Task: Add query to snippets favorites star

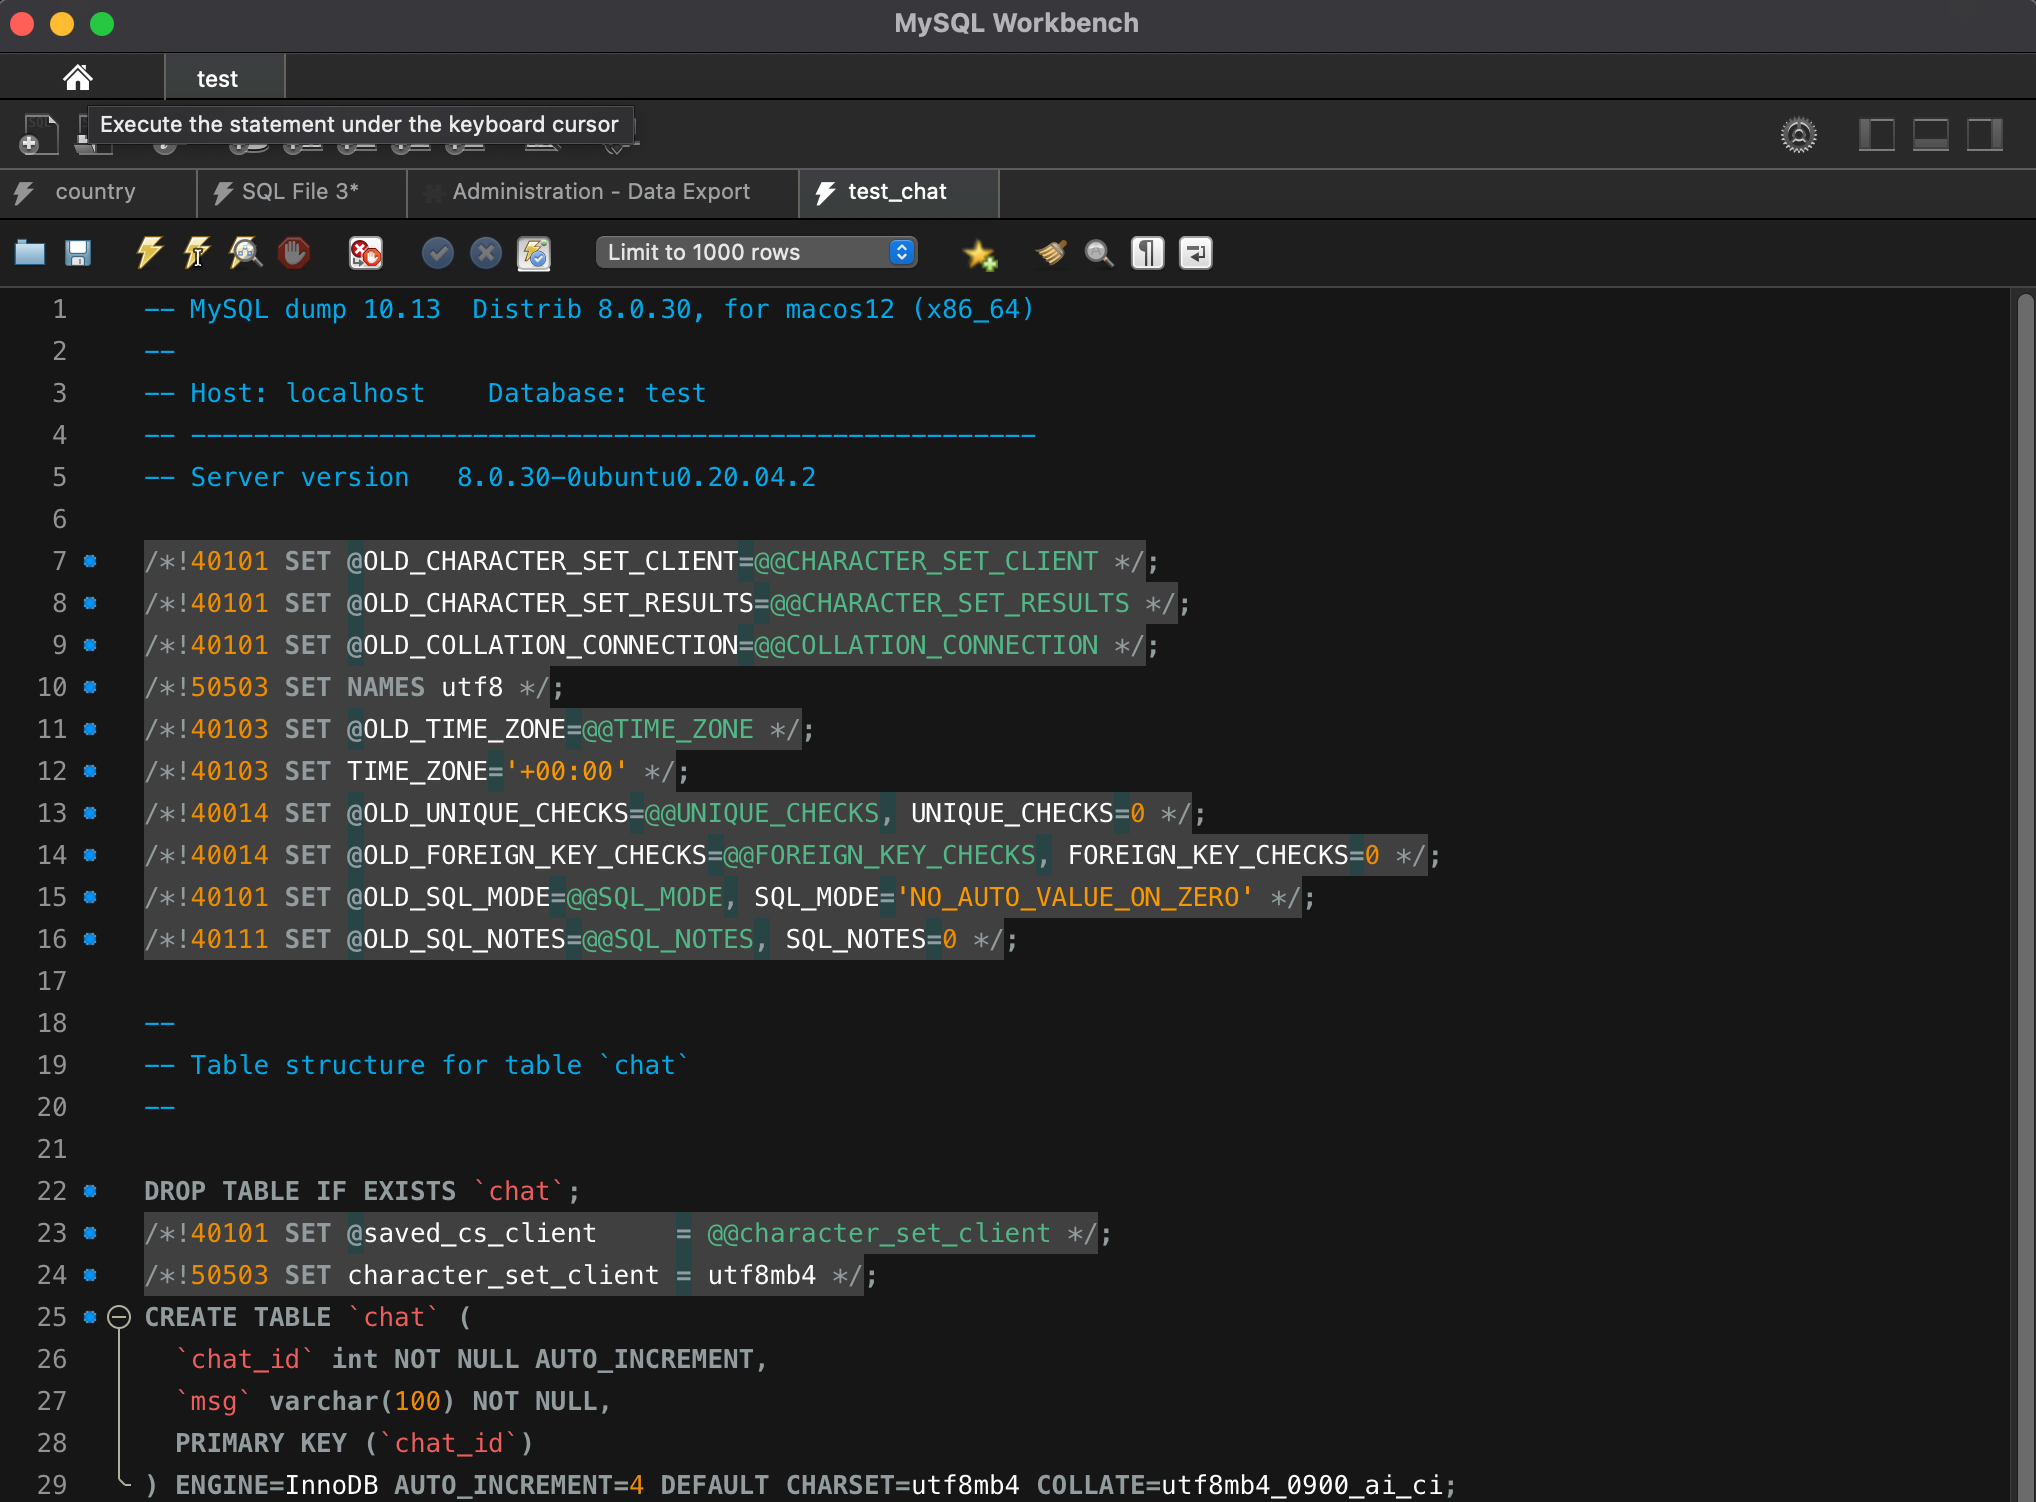Action: pos(980,255)
